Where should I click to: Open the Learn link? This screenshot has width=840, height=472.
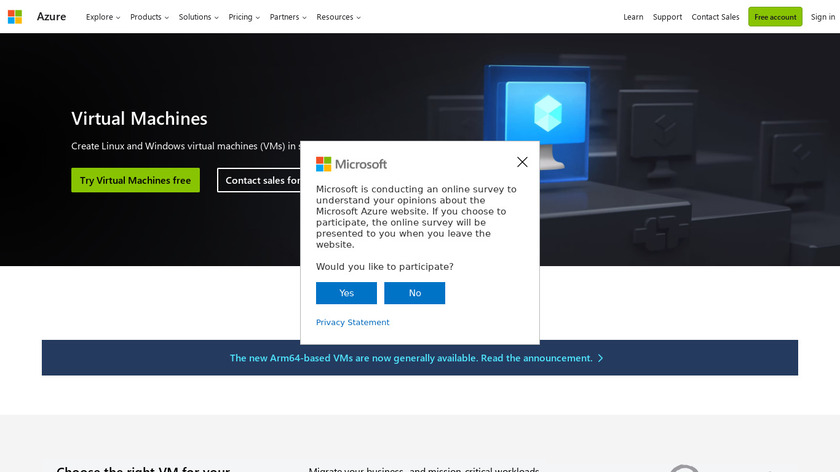633,17
